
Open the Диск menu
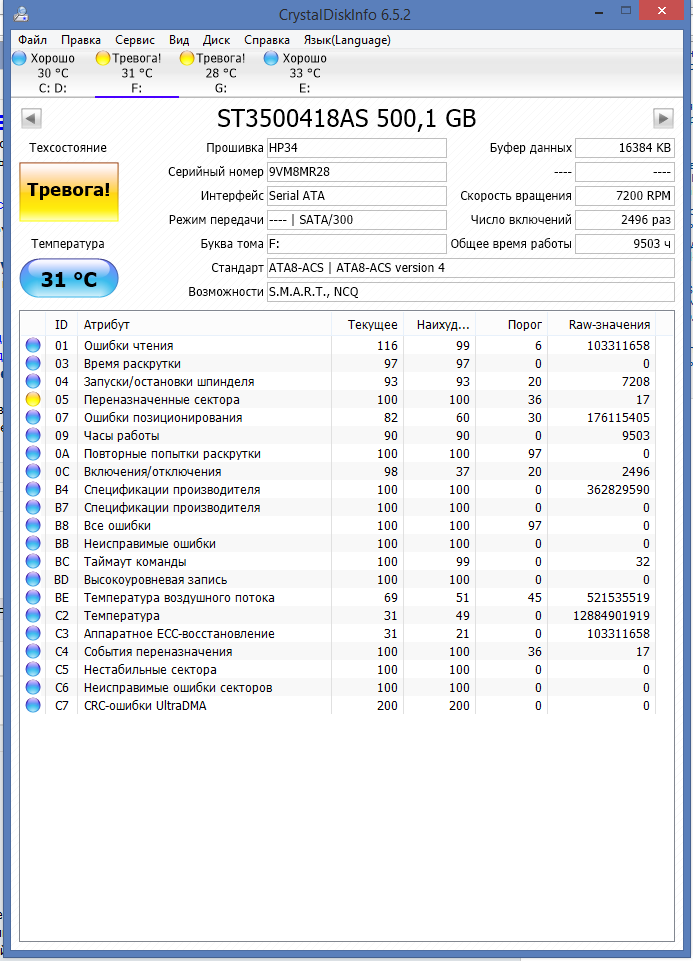click(x=216, y=40)
